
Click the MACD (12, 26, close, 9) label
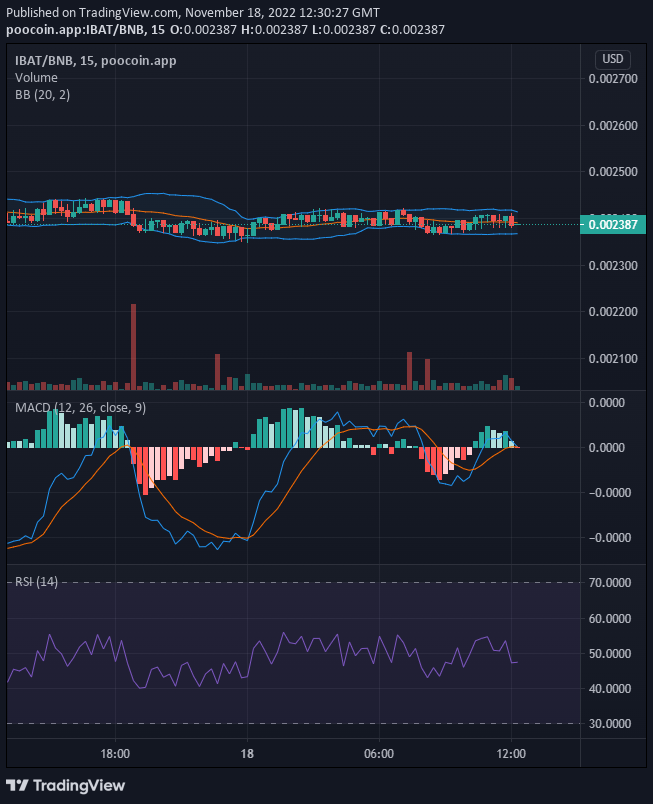point(80,408)
